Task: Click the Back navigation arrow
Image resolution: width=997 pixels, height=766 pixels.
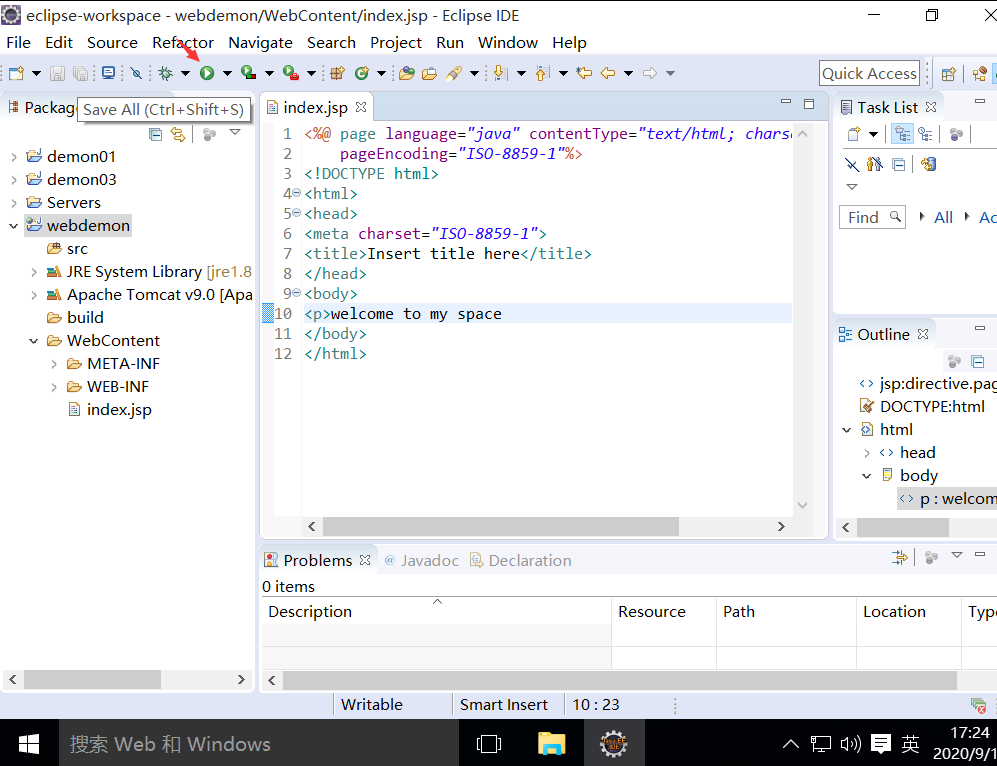Action: point(608,73)
